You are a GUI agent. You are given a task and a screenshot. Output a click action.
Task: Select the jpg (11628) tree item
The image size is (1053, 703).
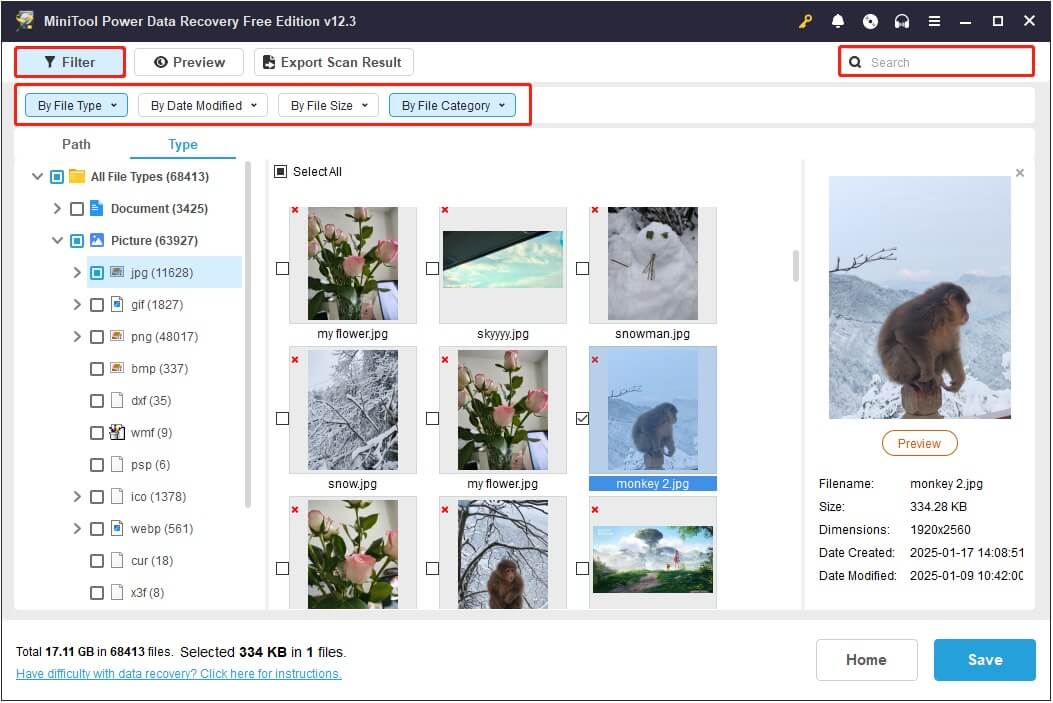tap(165, 273)
